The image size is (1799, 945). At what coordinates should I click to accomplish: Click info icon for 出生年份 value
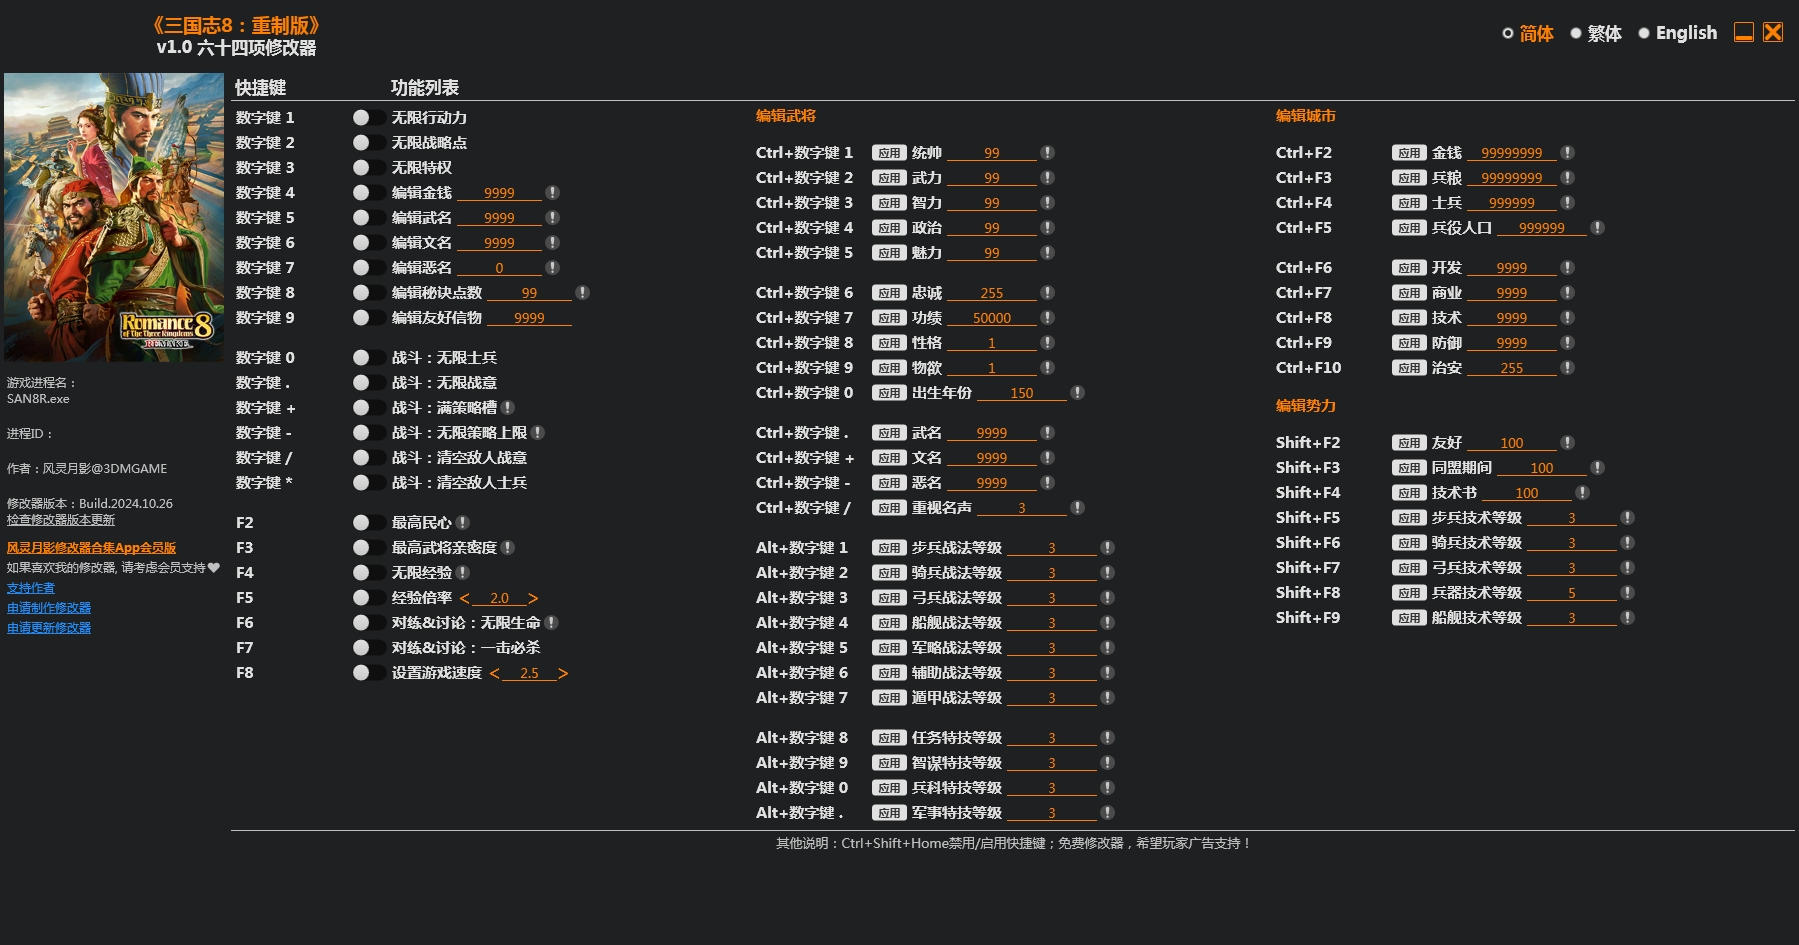pos(1077,392)
